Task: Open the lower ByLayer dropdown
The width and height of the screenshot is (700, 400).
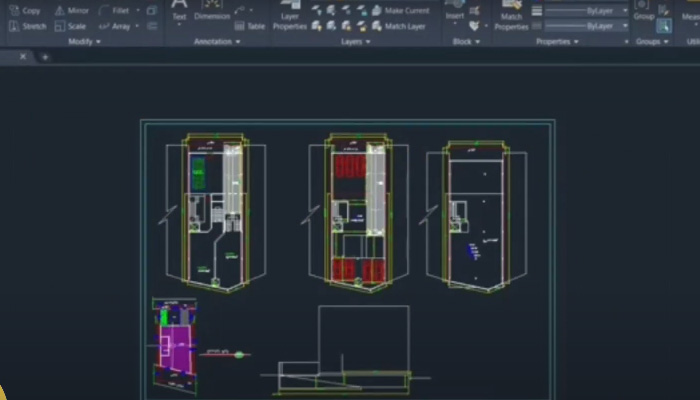Action: [x=623, y=26]
